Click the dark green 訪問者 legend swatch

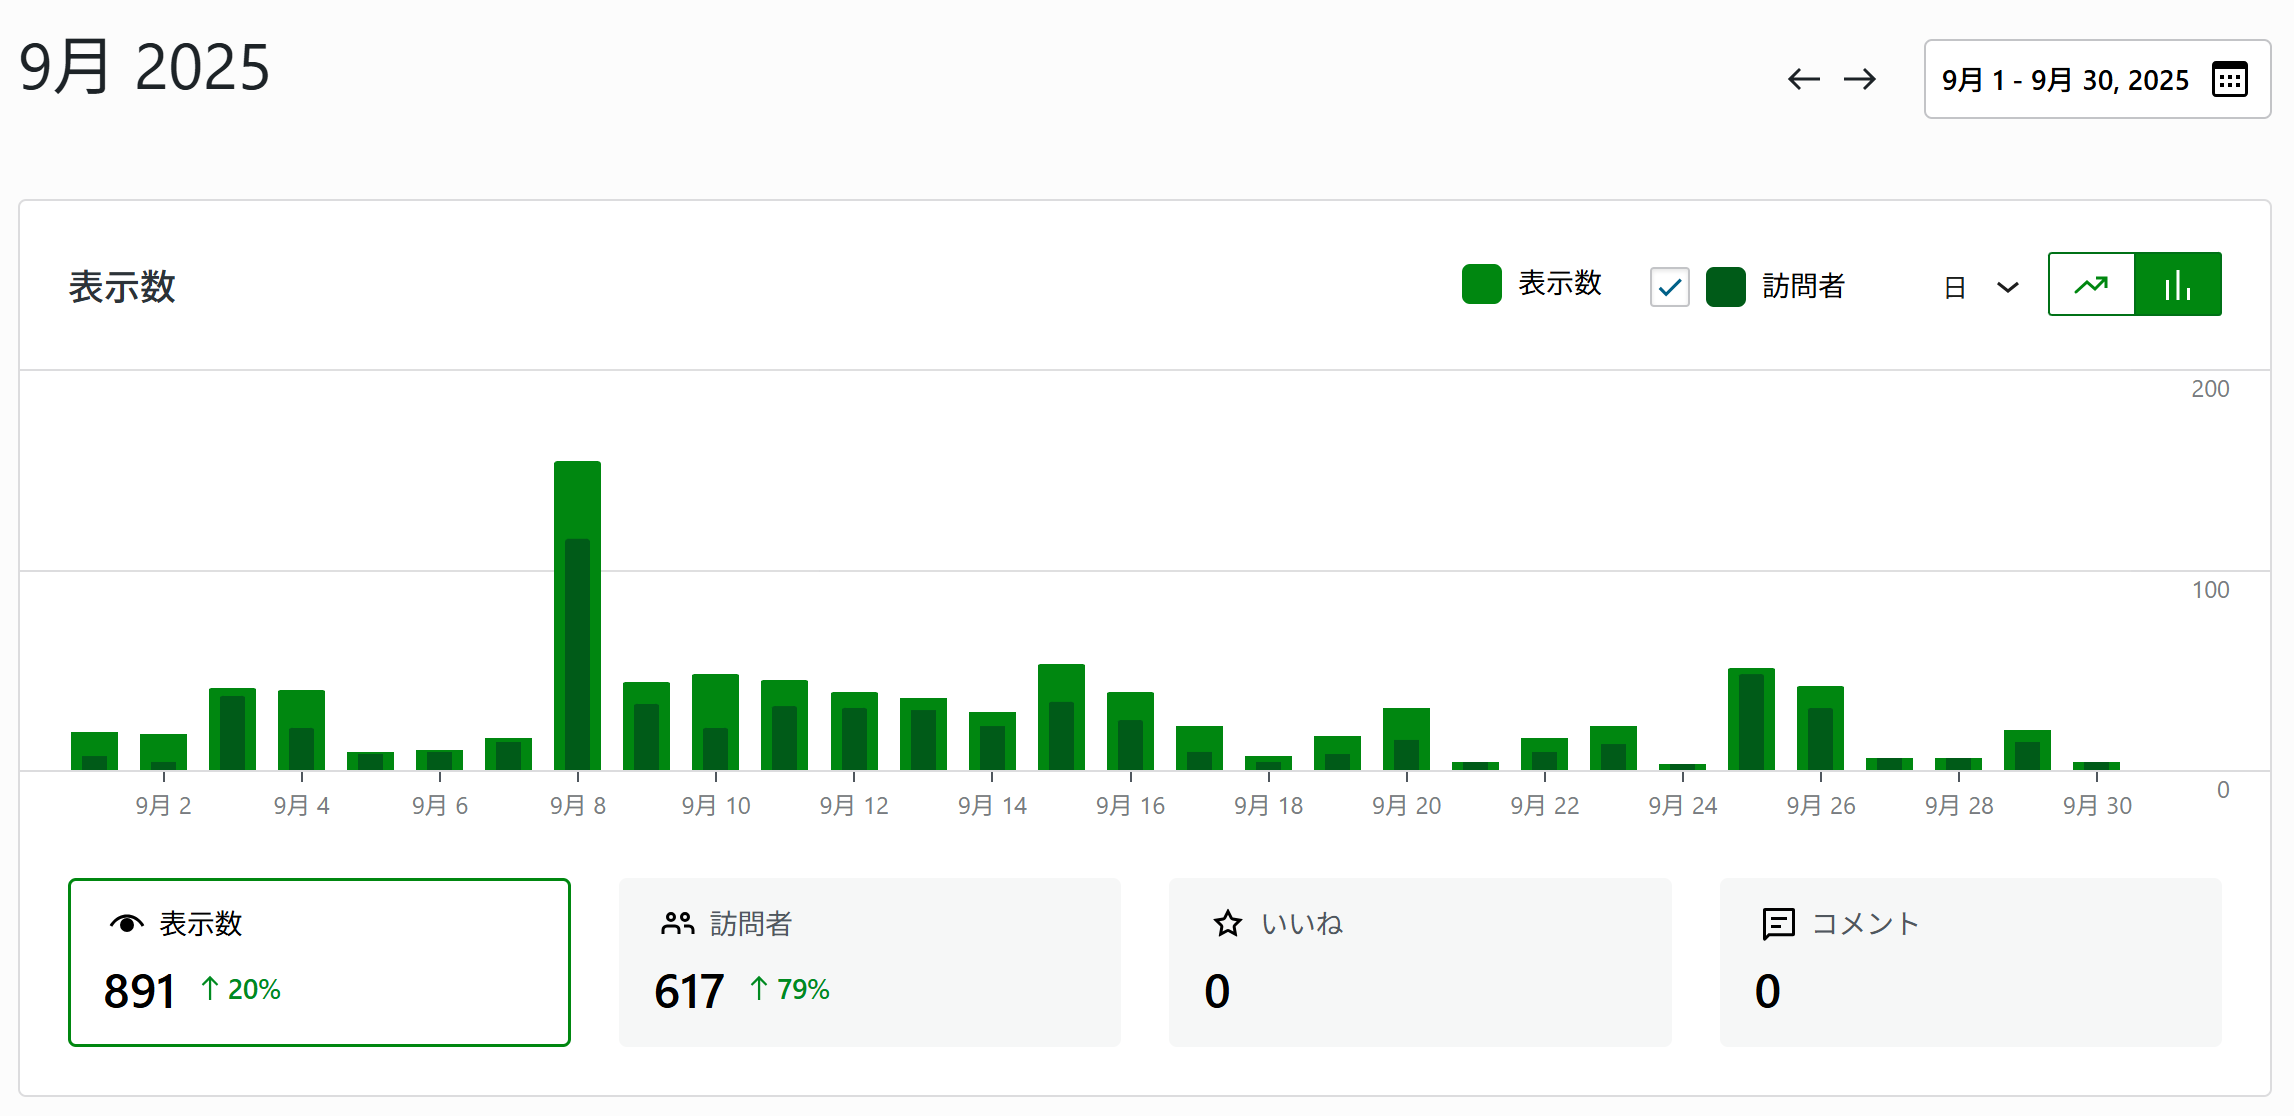1725,287
